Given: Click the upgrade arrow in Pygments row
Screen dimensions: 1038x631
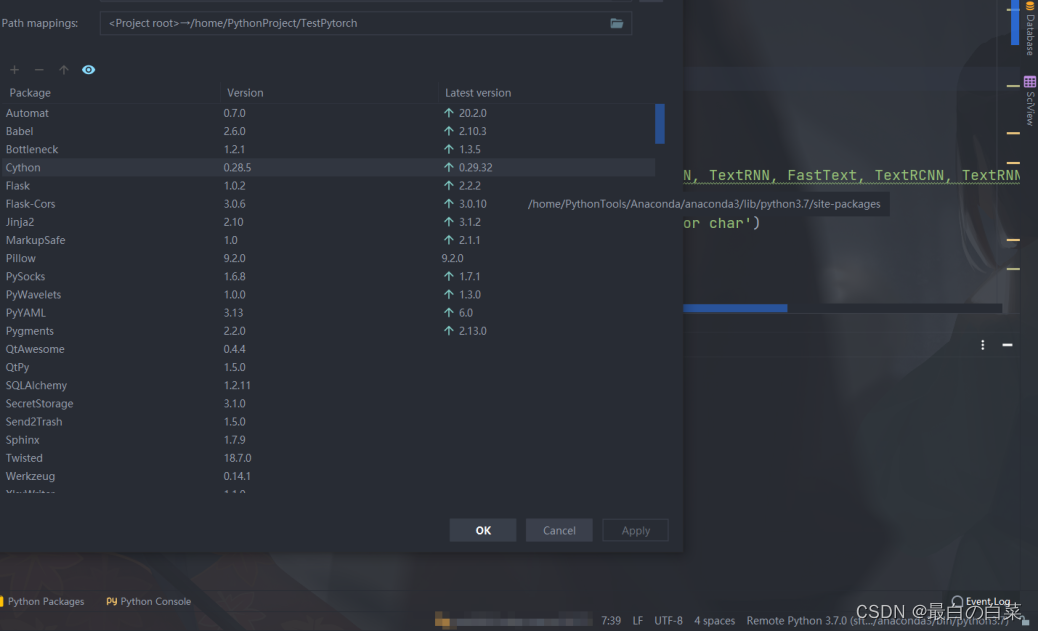Looking at the screenshot, I should pos(449,330).
